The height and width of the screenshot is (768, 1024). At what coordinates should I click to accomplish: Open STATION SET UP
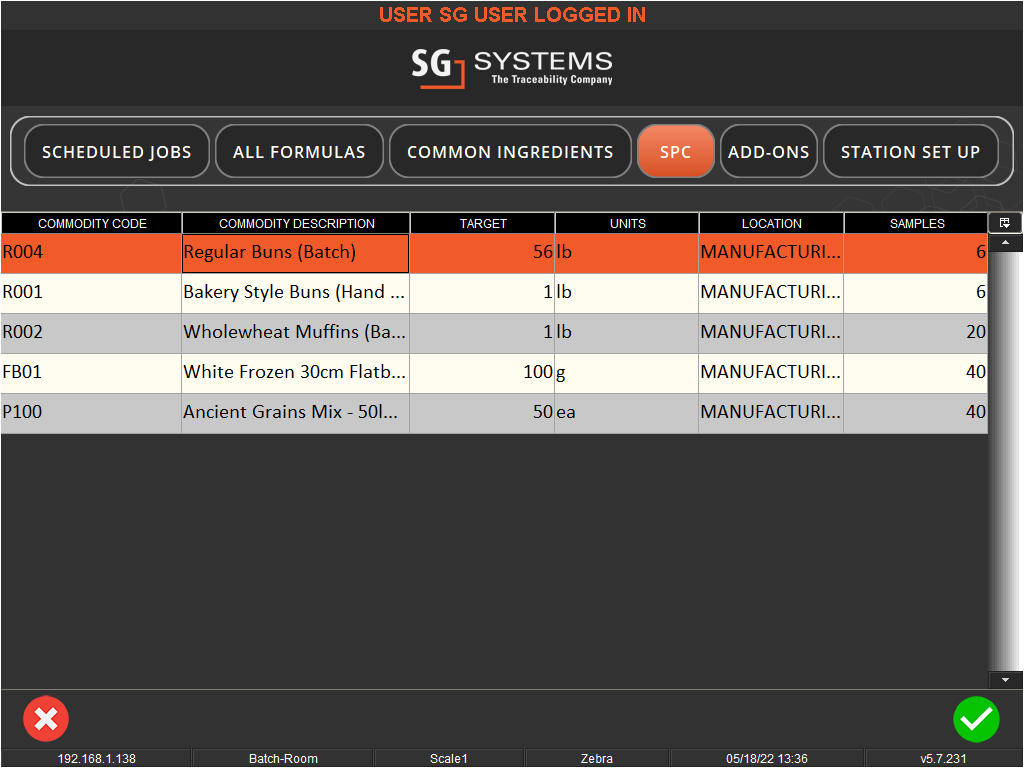[910, 151]
